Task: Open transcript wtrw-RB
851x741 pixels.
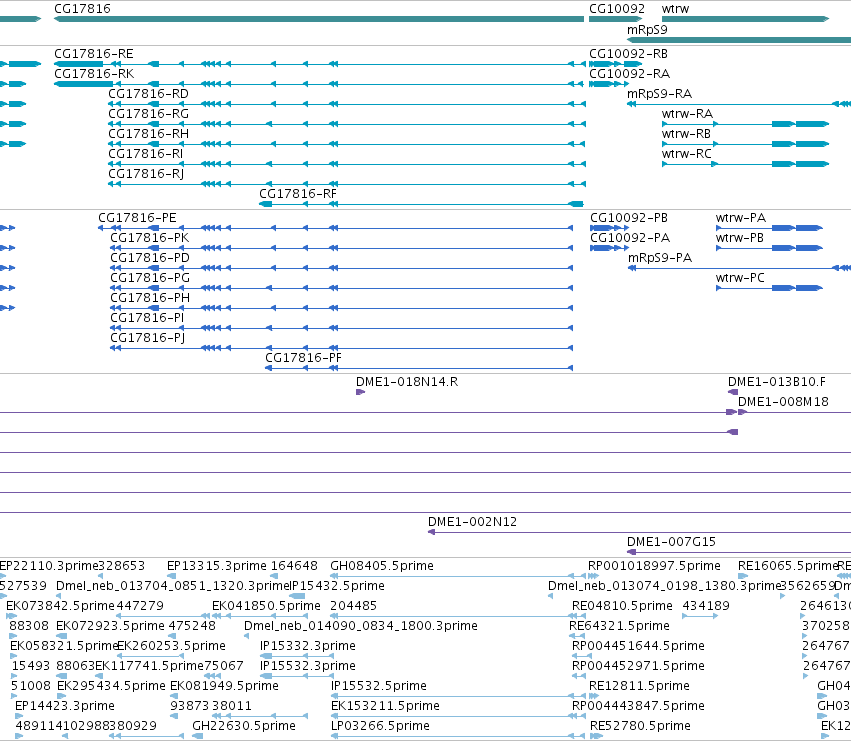Action: [x=687, y=134]
